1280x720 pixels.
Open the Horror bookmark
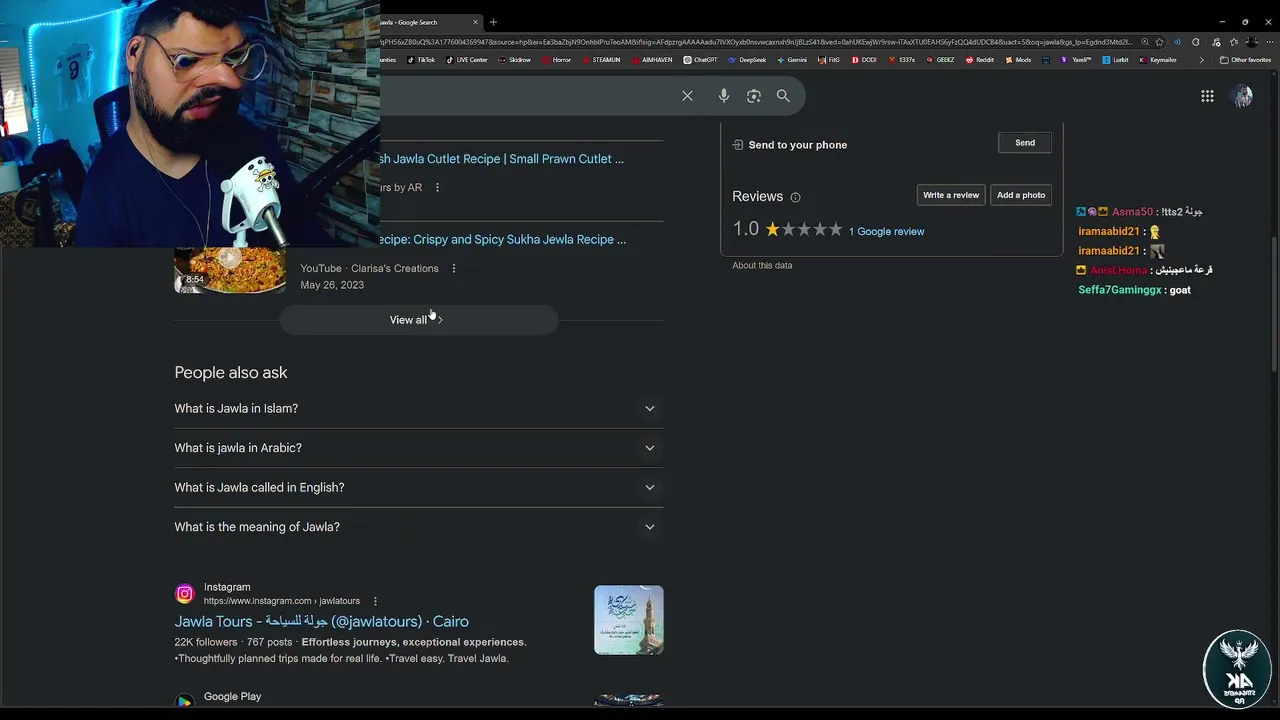coord(557,60)
